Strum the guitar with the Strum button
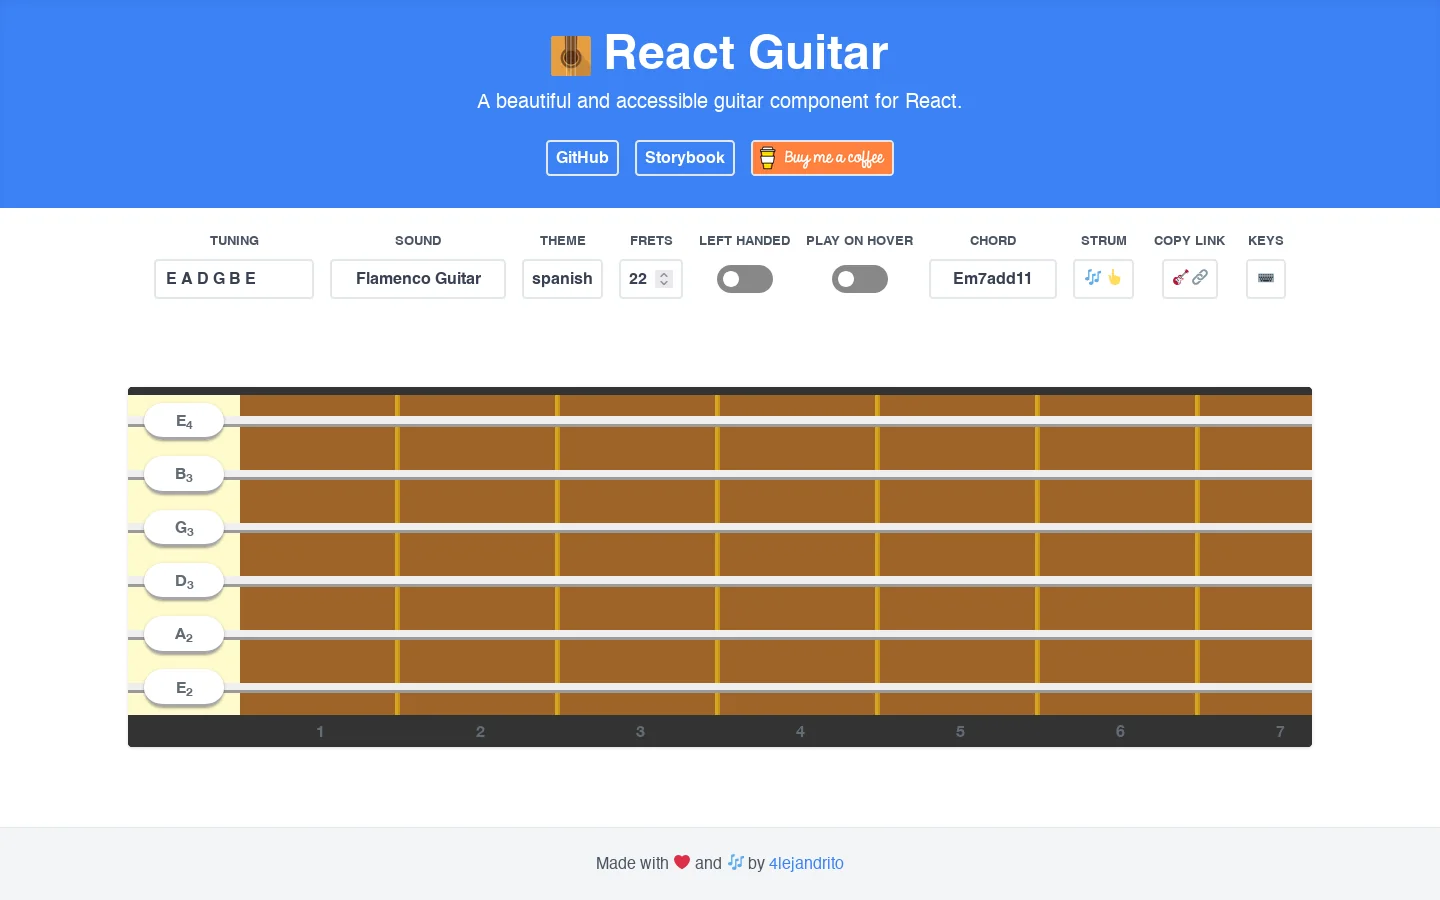 tap(1103, 279)
